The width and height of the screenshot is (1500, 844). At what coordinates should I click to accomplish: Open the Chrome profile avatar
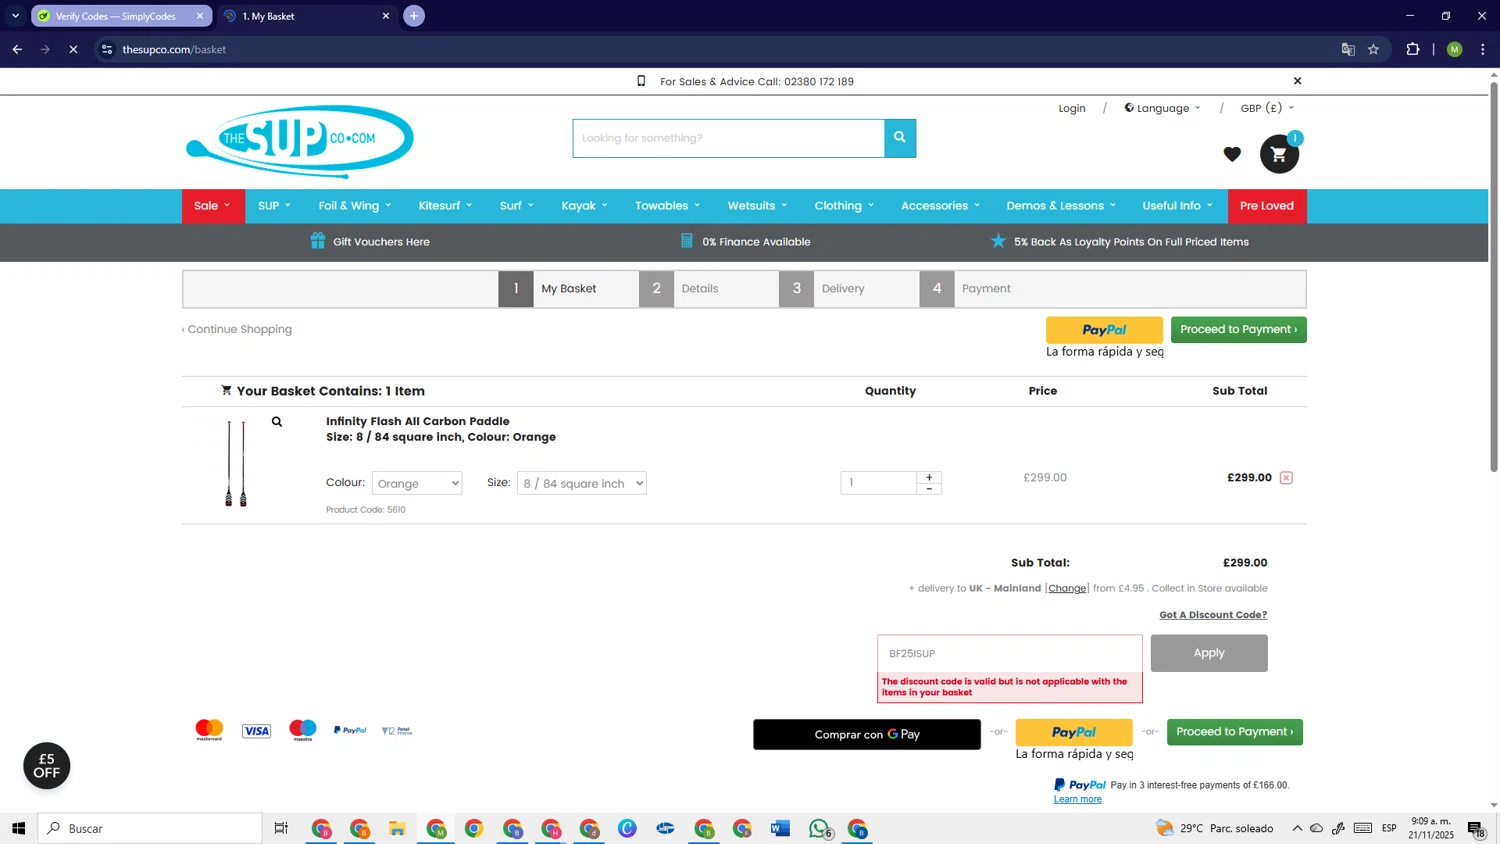(1454, 49)
